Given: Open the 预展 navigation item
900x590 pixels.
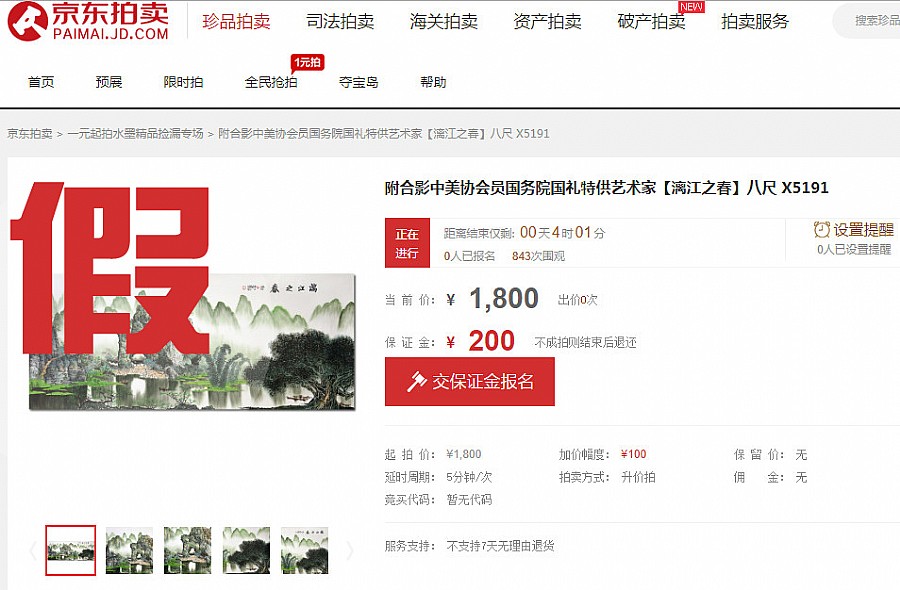Looking at the screenshot, I should [x=109, y=82].
